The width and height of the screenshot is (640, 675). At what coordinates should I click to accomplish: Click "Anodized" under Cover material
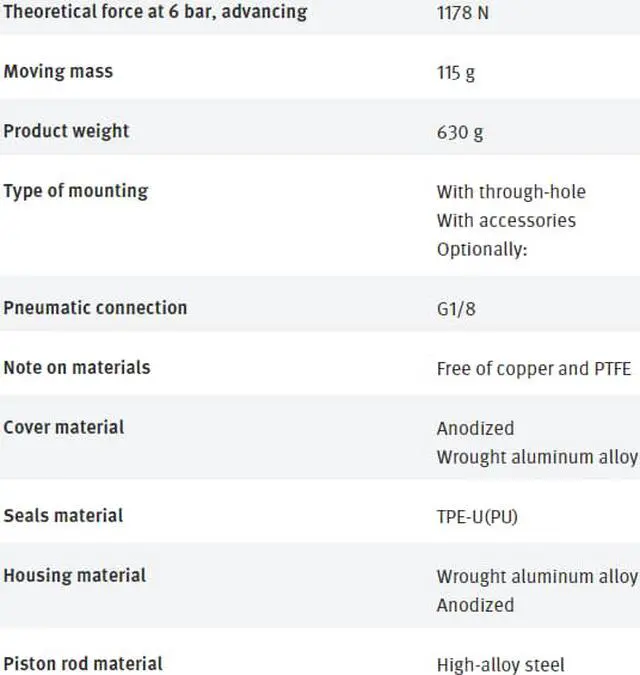click(475, 428)
